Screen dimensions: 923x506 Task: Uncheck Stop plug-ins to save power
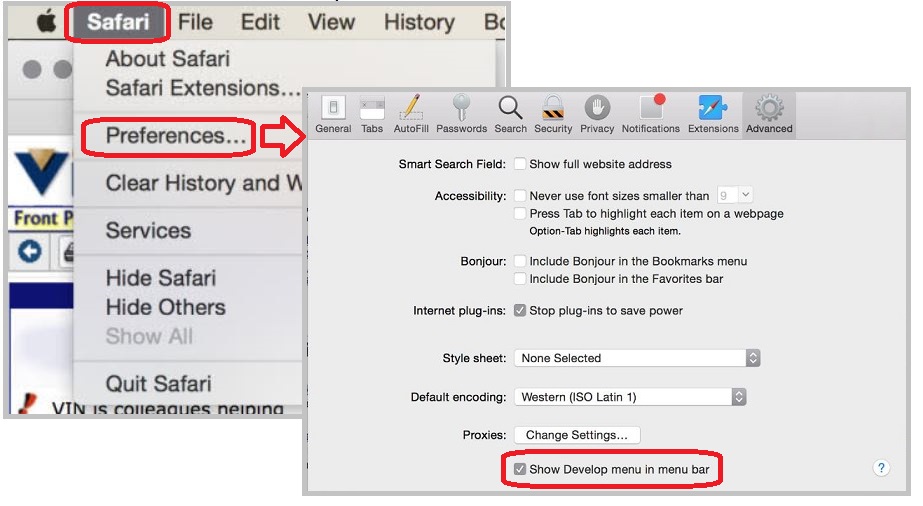pyautogui.click(x=520, y=311)
